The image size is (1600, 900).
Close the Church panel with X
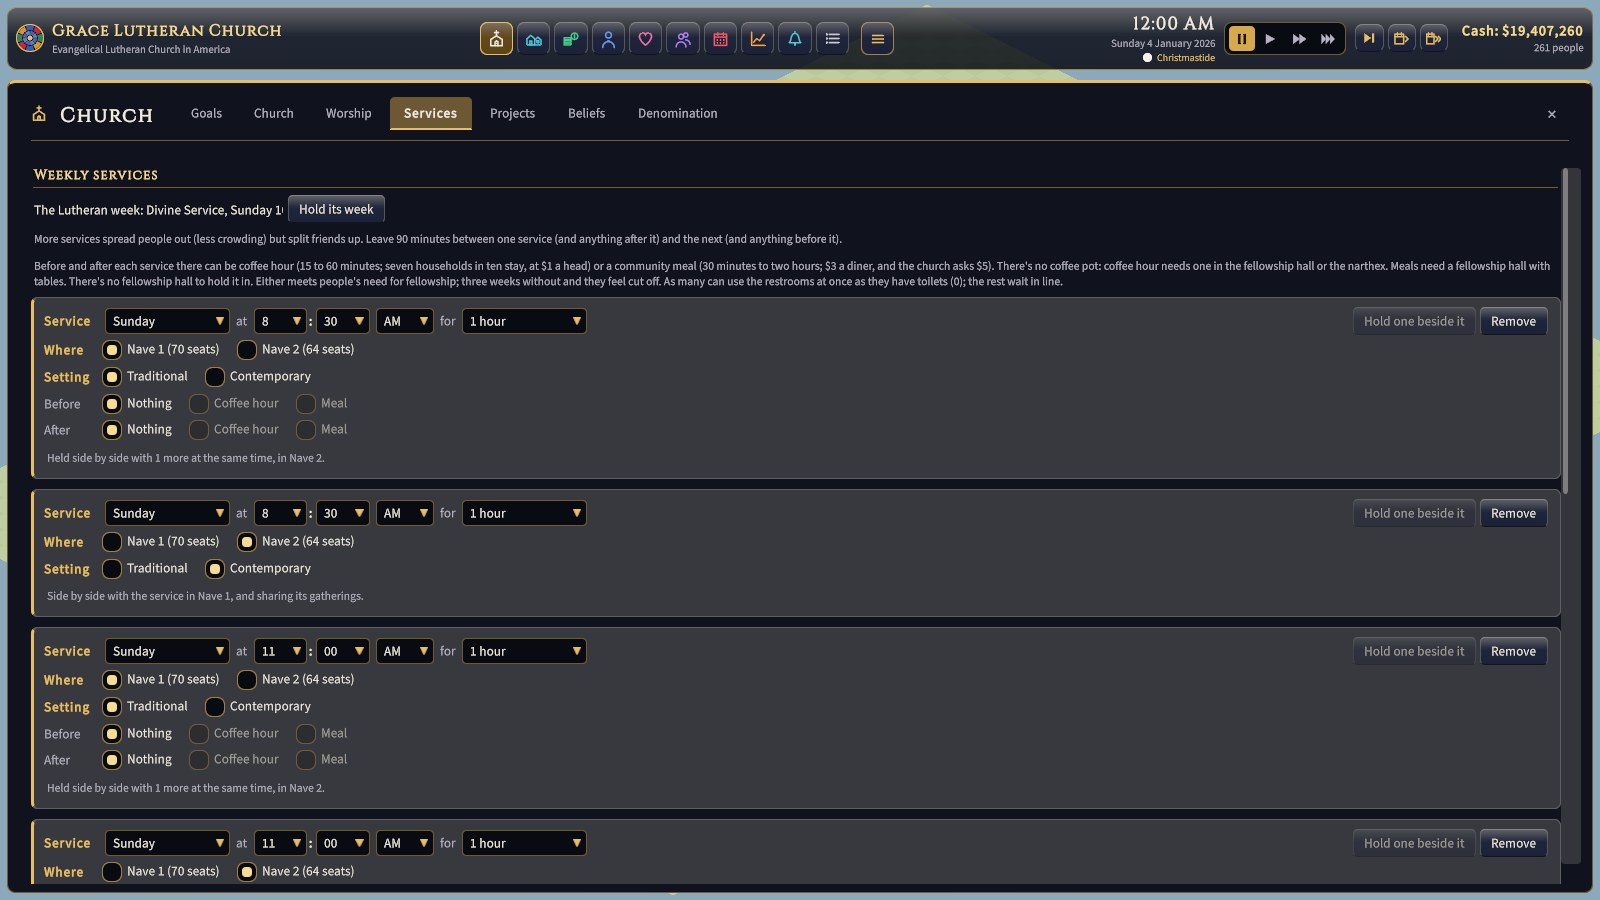[x=1552, y=114]
